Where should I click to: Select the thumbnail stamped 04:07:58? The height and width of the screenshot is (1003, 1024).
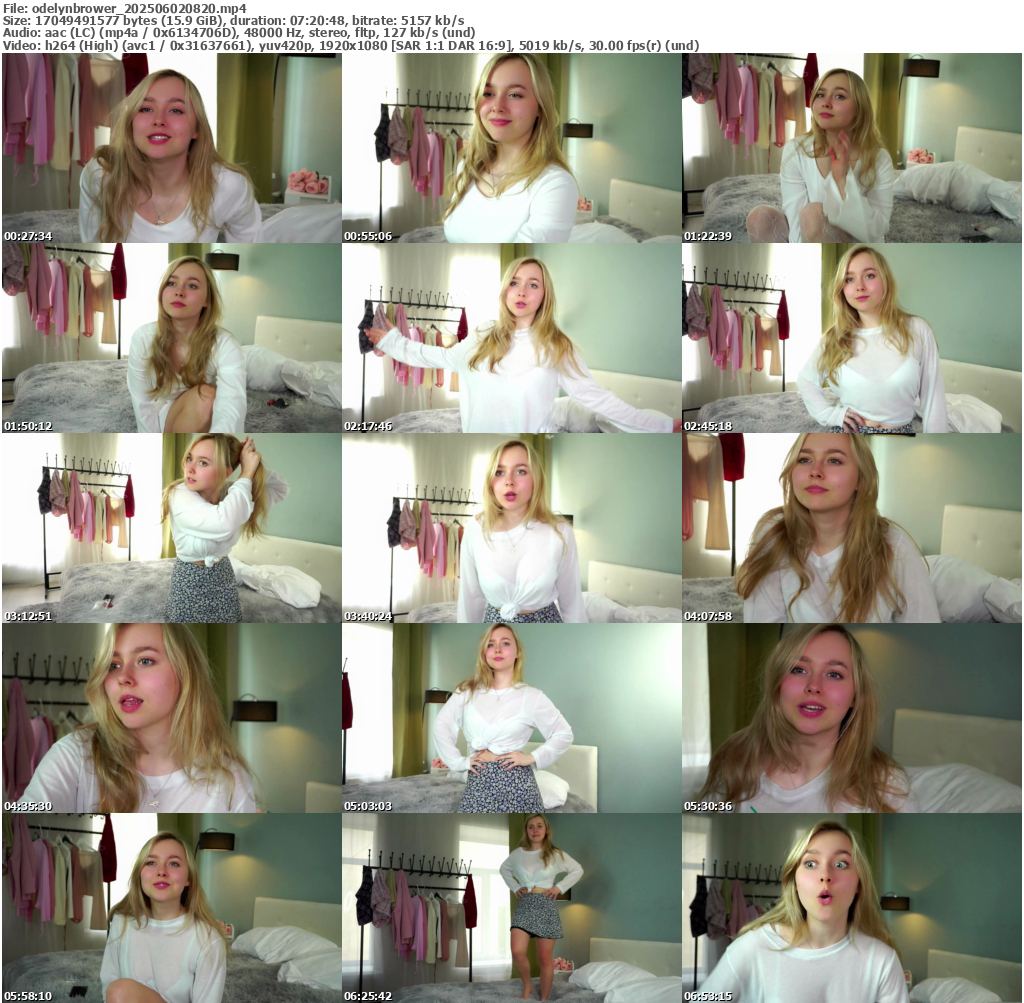point(852,528)
